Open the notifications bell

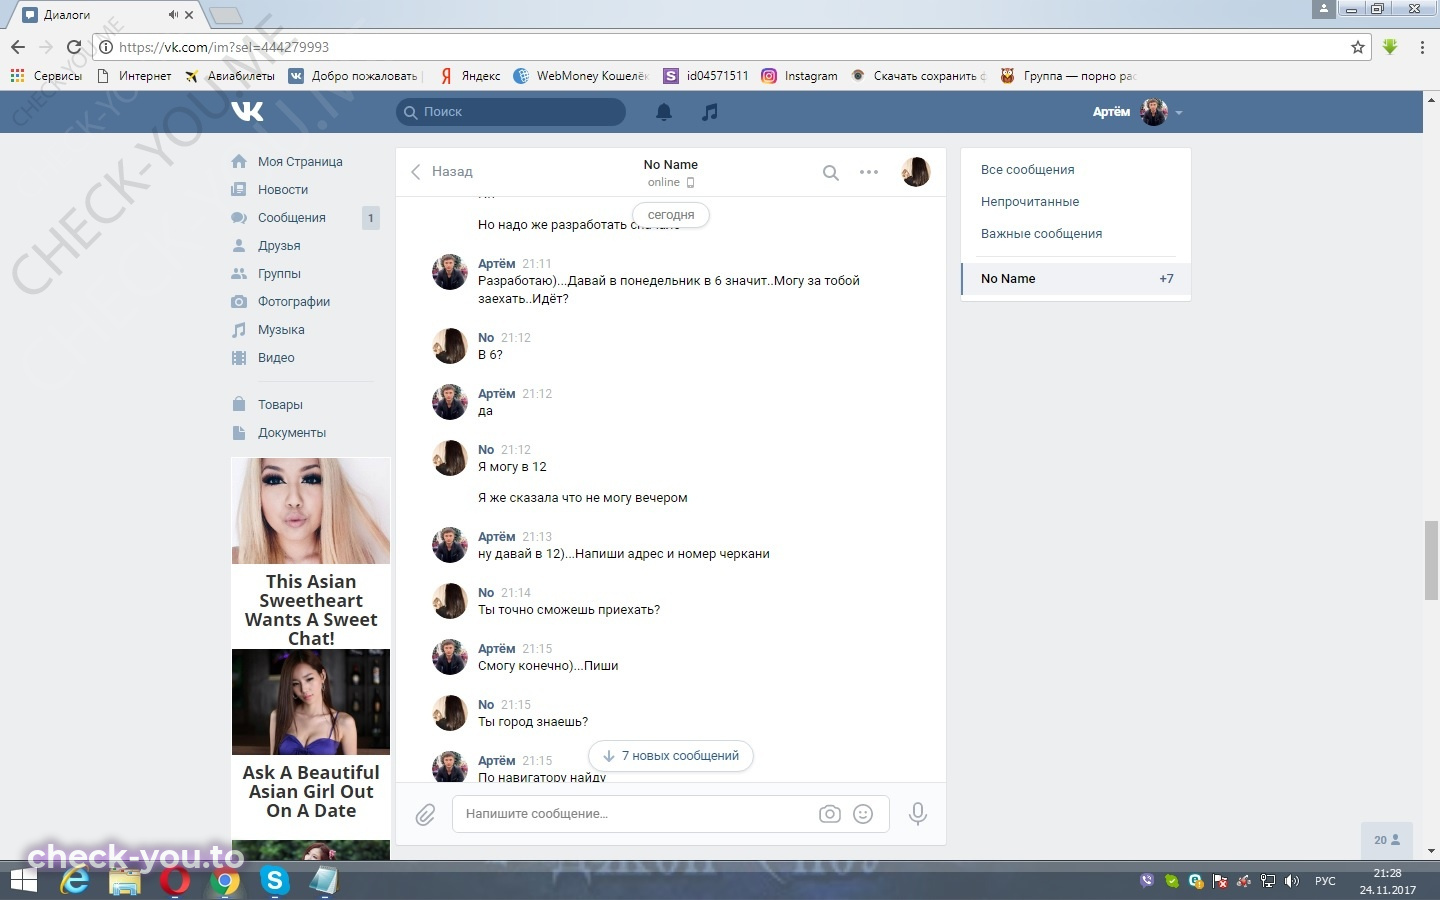click(x=664, y=112)
